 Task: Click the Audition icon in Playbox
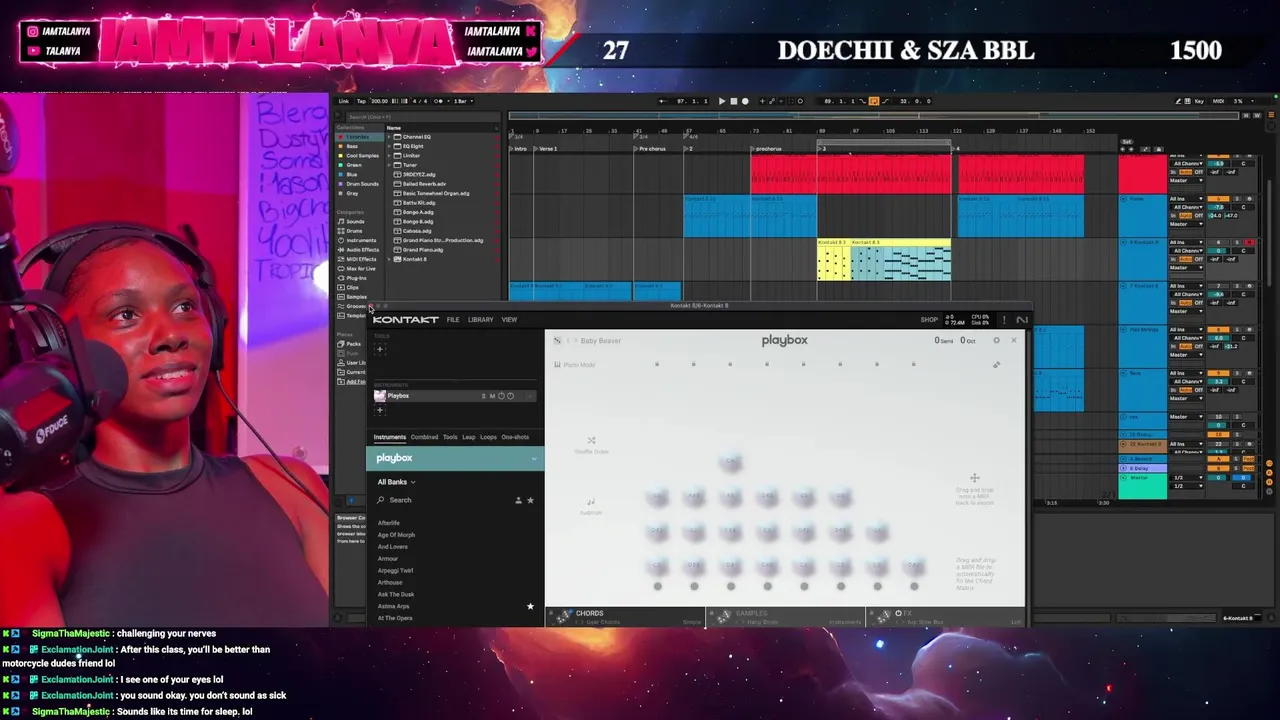pyautogui.click(x=591, y=502)
